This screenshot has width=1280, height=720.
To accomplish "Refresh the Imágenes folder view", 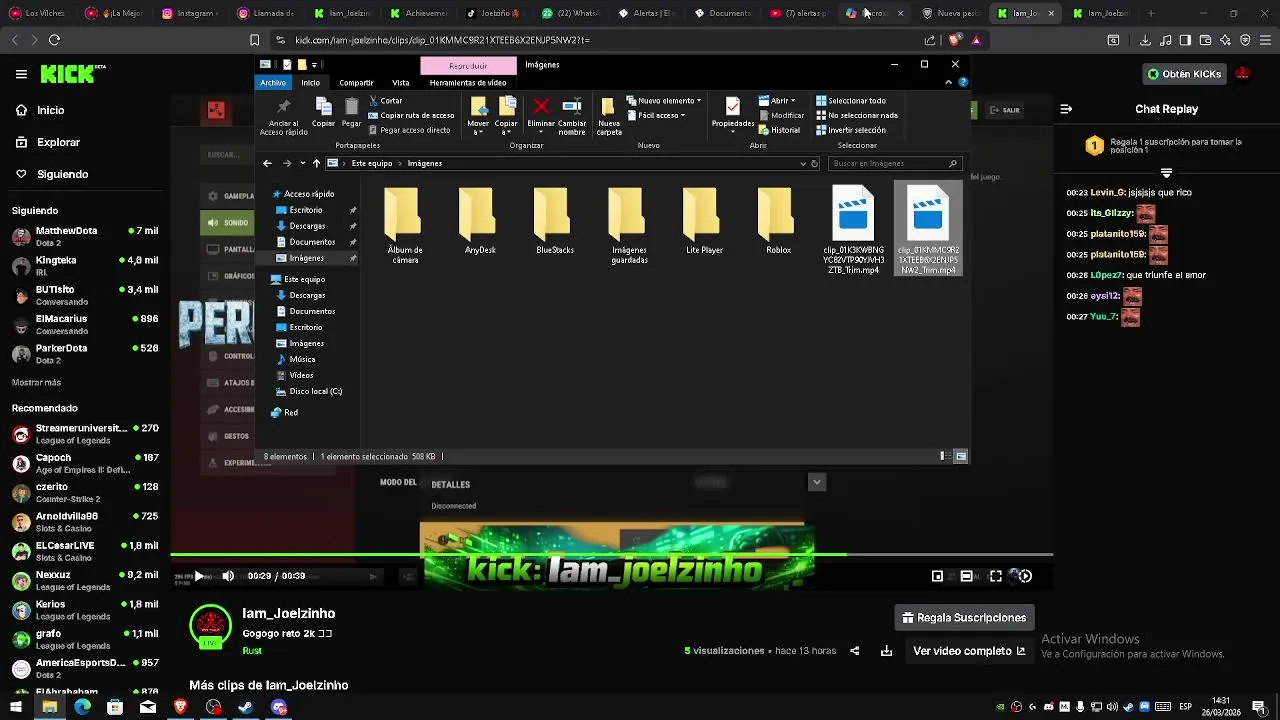I will [x=814, y=163].
